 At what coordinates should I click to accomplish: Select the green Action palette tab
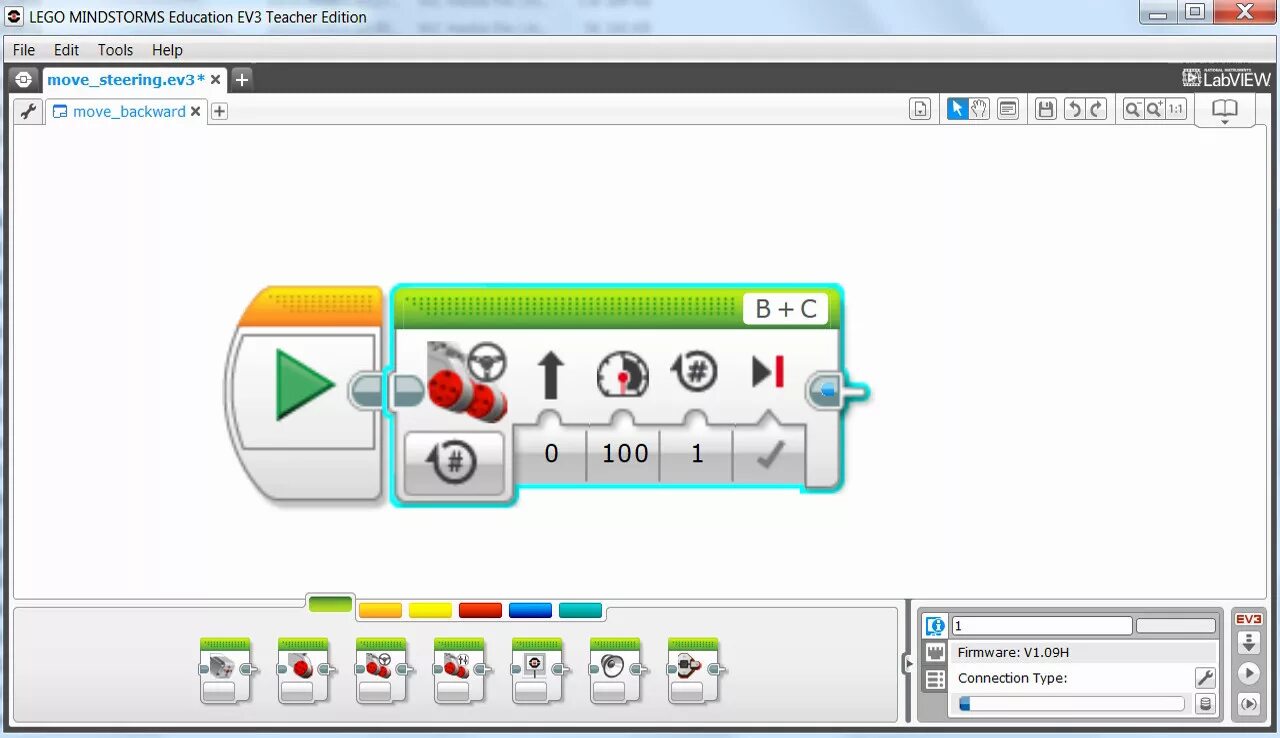(330, 605)
